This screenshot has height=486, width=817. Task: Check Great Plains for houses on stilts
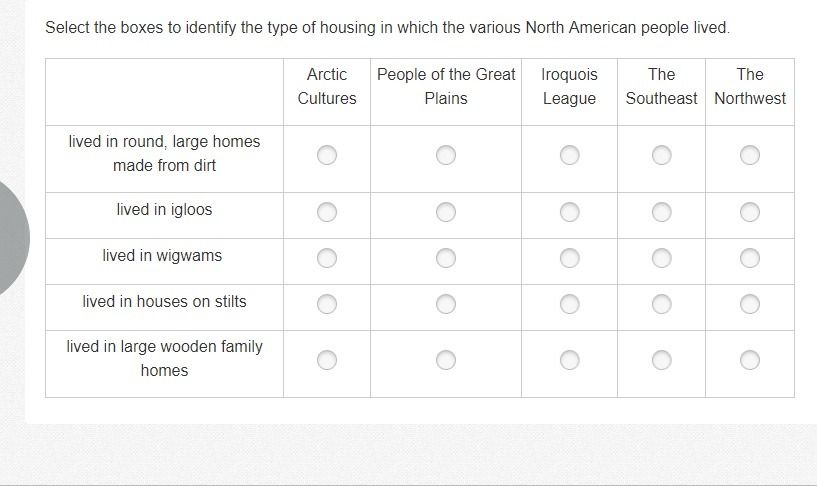click(x=445, y=304)
